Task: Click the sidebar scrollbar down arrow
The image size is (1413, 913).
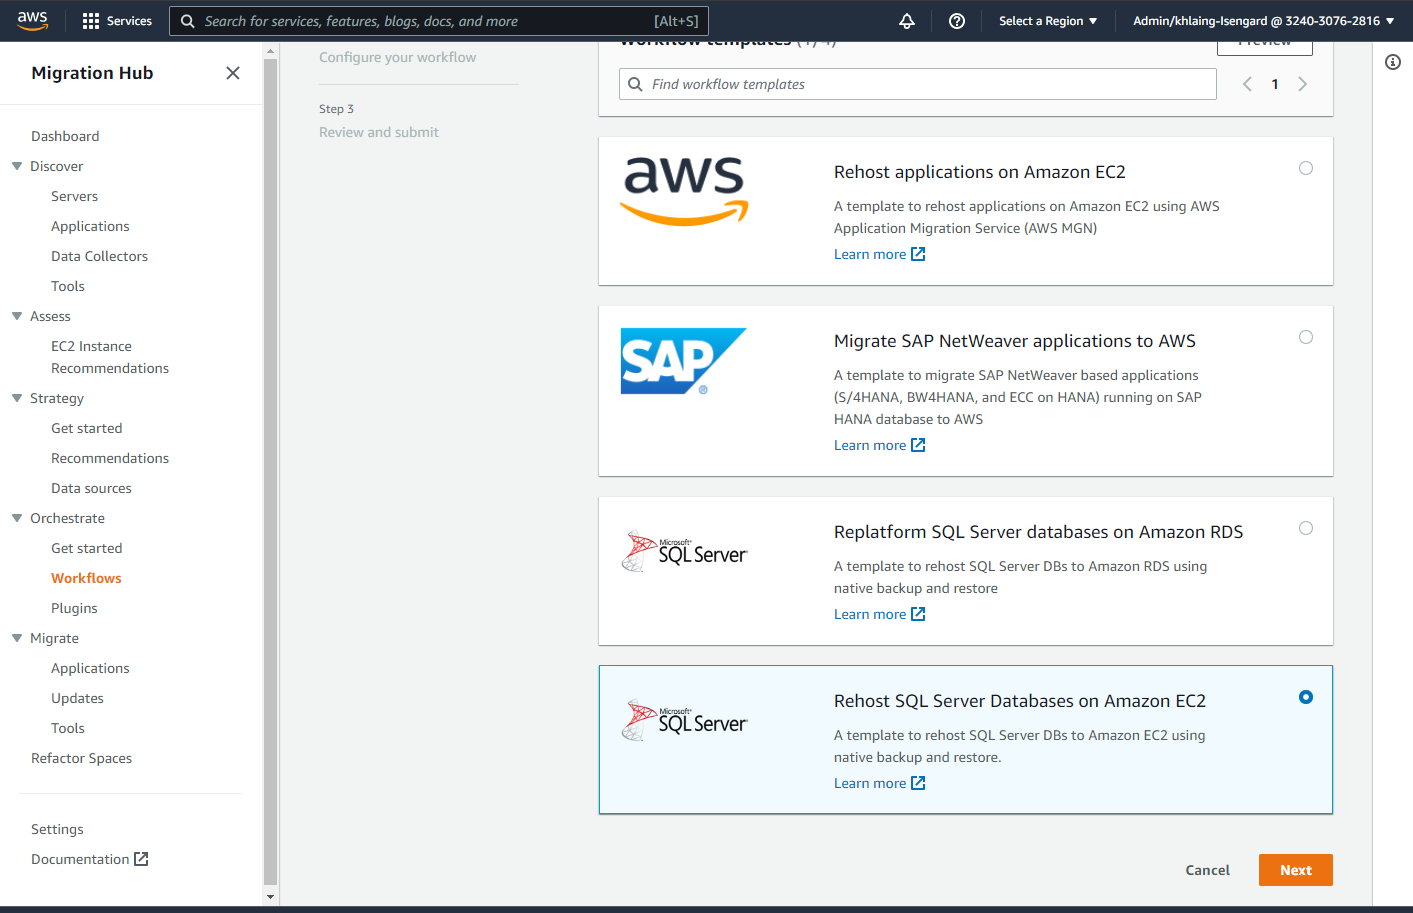Action: tap(270, 897)
